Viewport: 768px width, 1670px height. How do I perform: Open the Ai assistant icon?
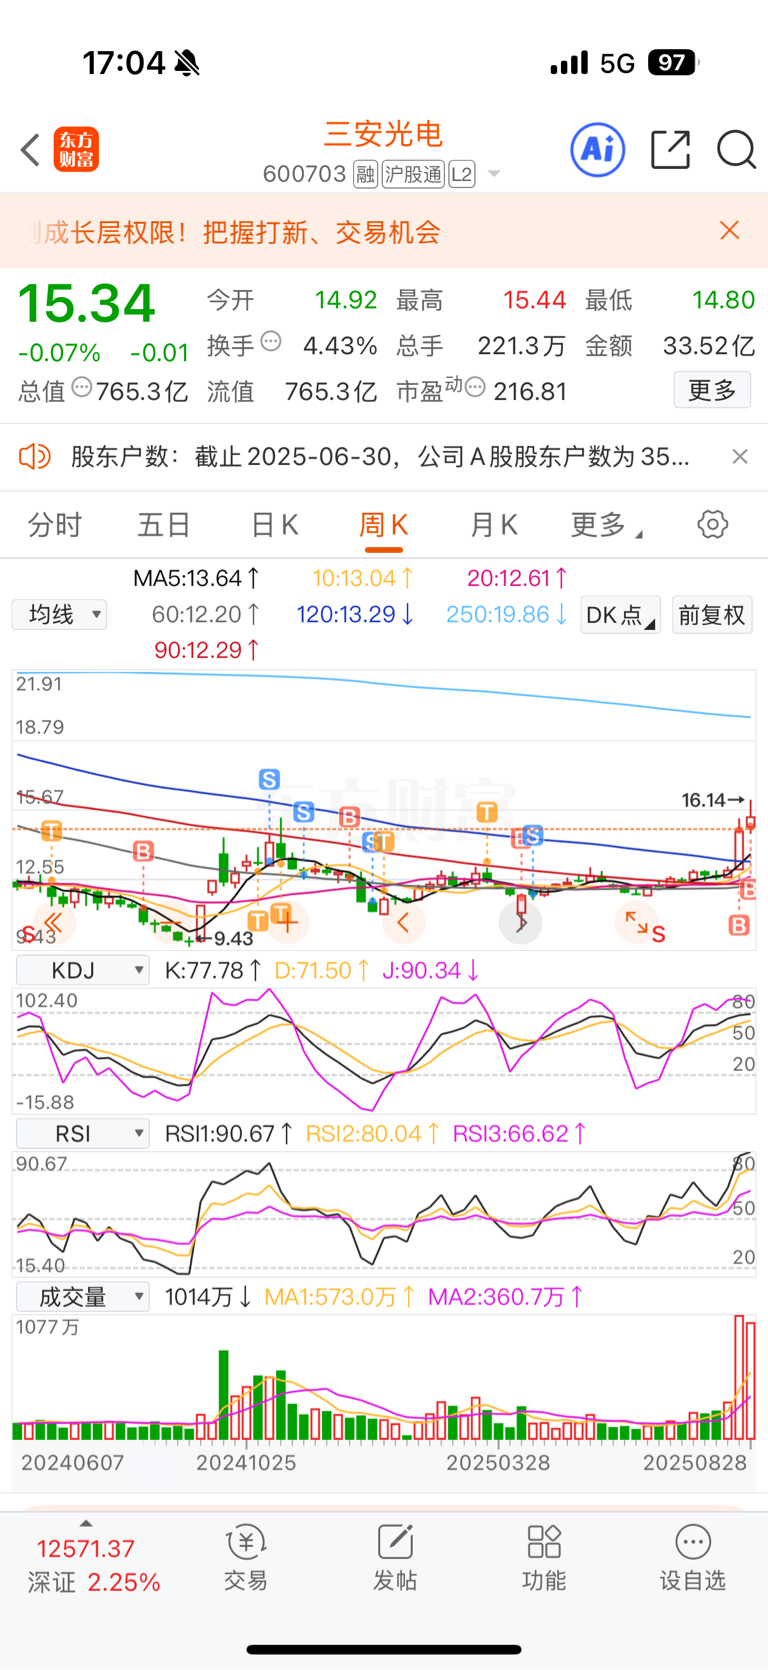598,150
